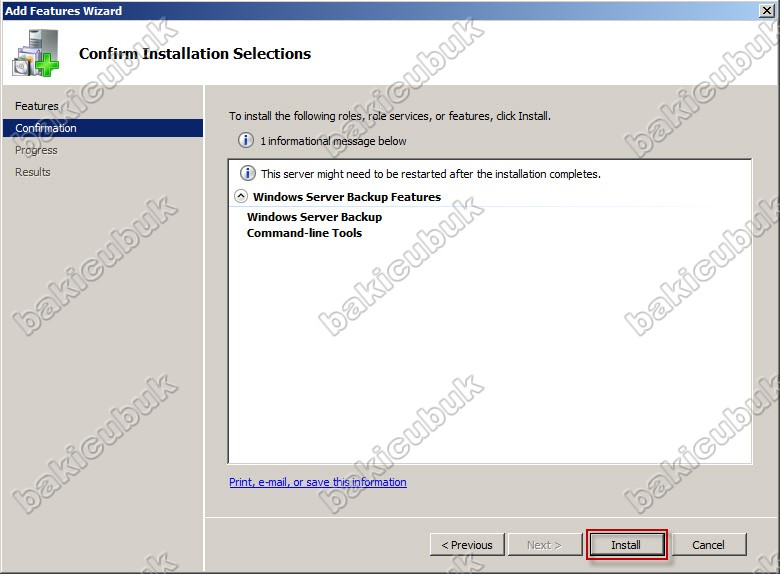Collapse the Windows Server Backup Features section

click(x=241, y=197)
